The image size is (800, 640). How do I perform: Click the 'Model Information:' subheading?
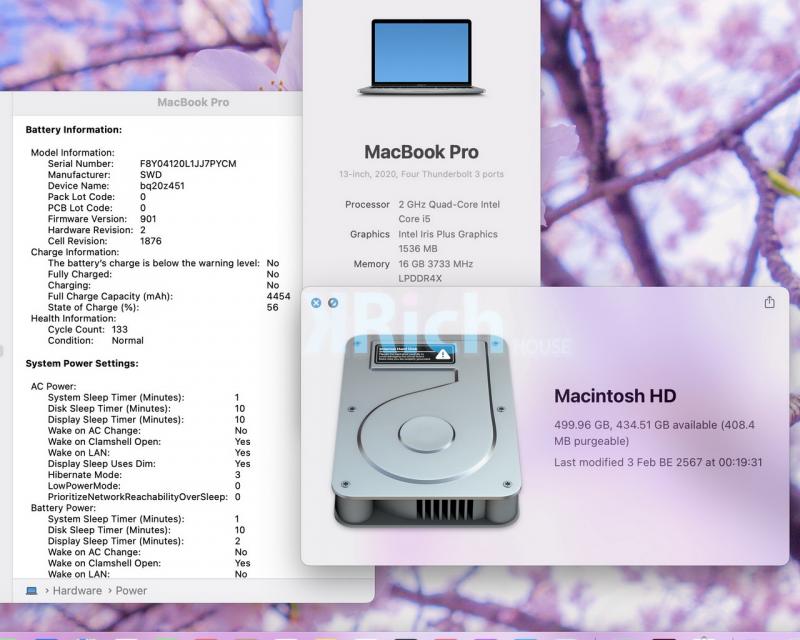click(73, 153)
